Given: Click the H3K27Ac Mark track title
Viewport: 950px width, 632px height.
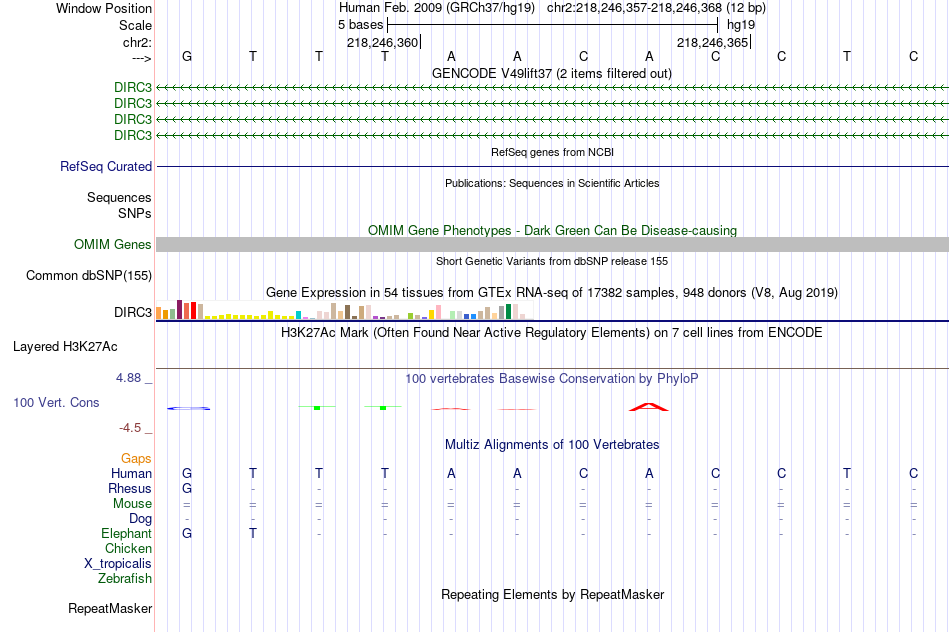Looking at the screenshot, I should tap(552, 333).
